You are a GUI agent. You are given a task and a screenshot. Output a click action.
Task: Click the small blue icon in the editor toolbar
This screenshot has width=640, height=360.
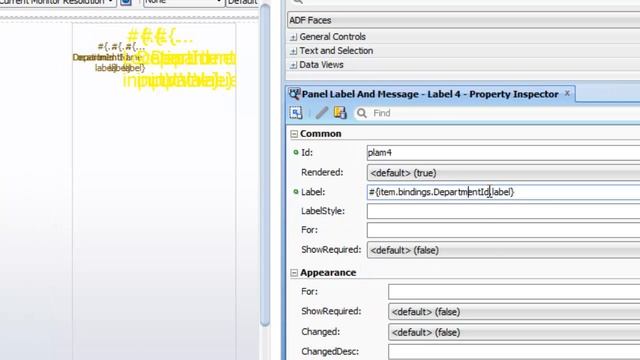(126, 2)
